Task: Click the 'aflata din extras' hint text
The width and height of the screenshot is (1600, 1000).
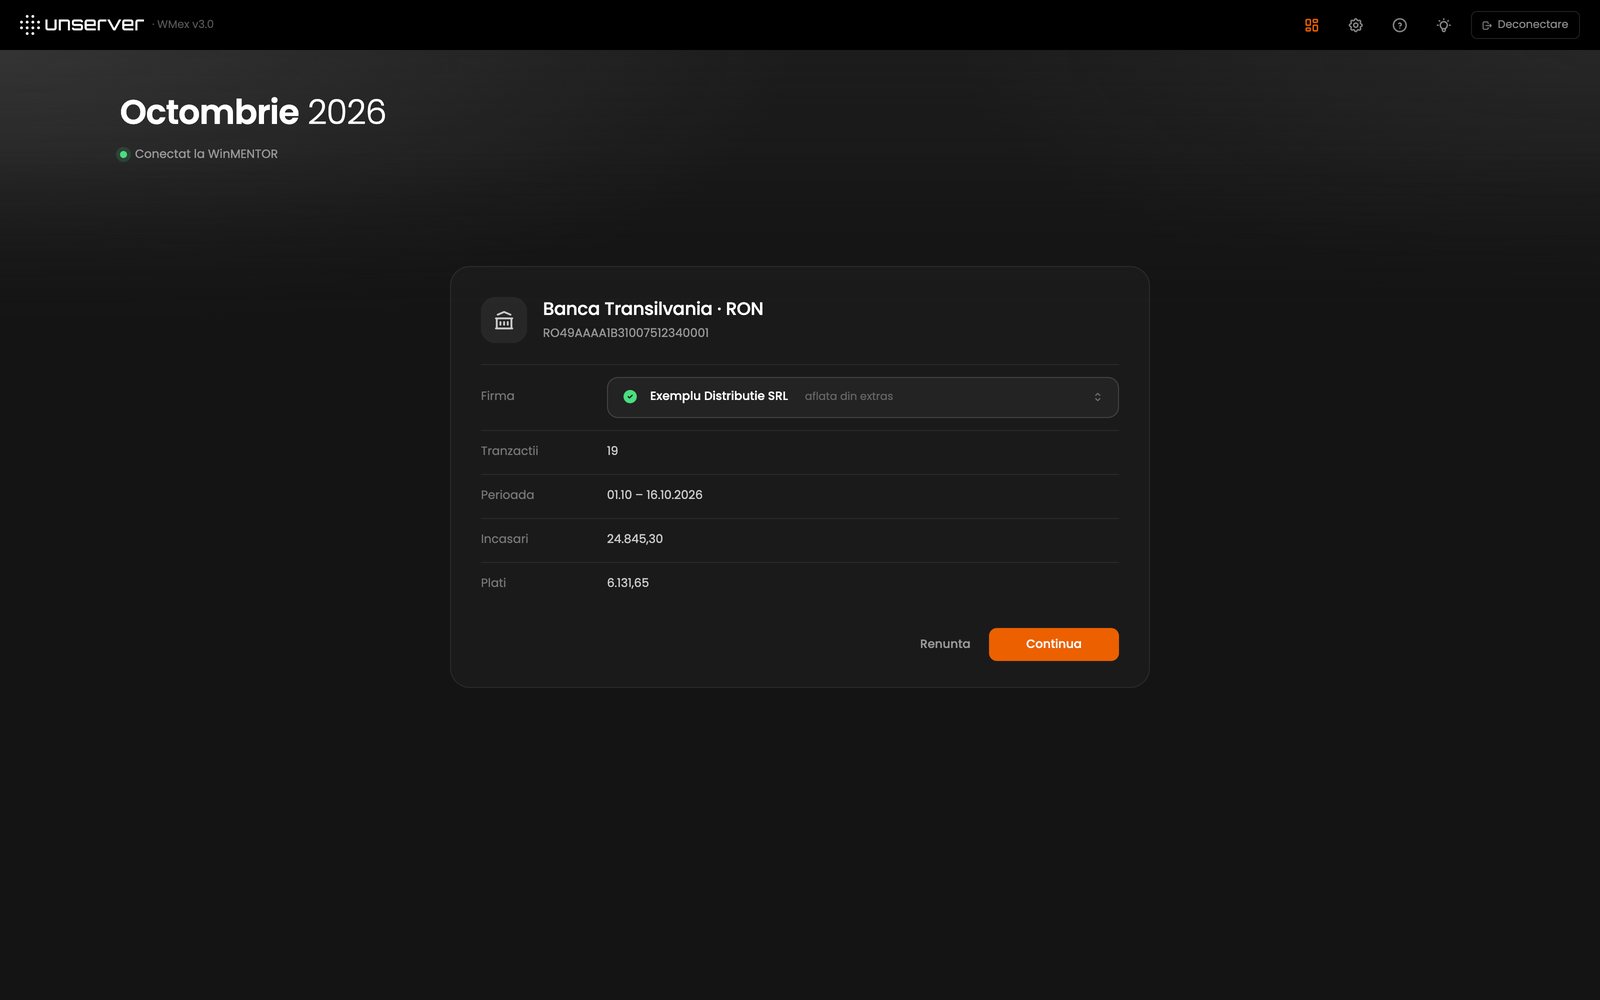Action: point(849,397)
